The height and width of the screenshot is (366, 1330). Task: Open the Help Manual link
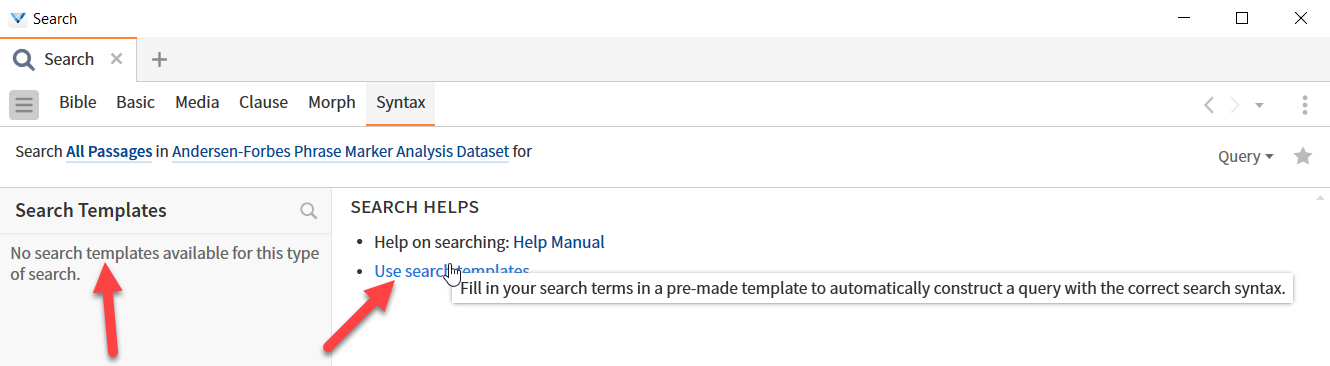point(559,242)
